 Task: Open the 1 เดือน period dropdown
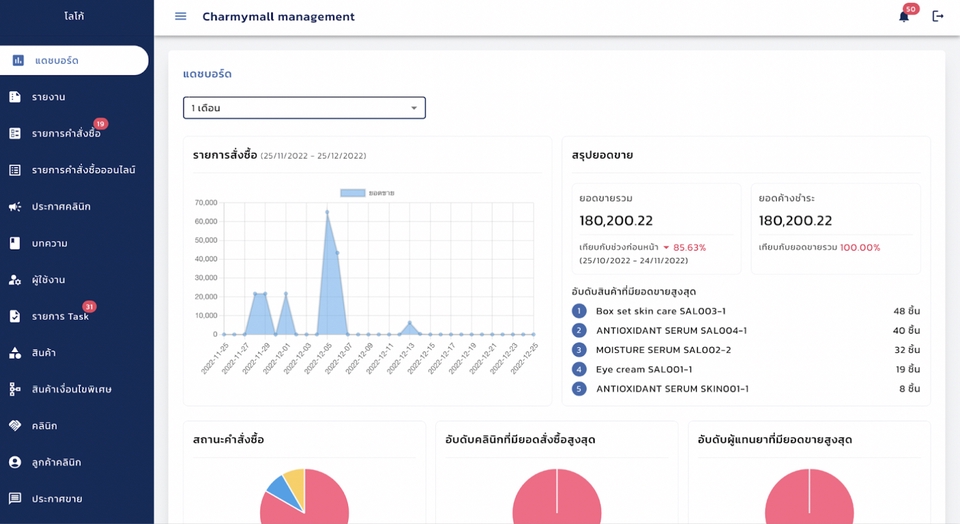[x=304, y=108]
